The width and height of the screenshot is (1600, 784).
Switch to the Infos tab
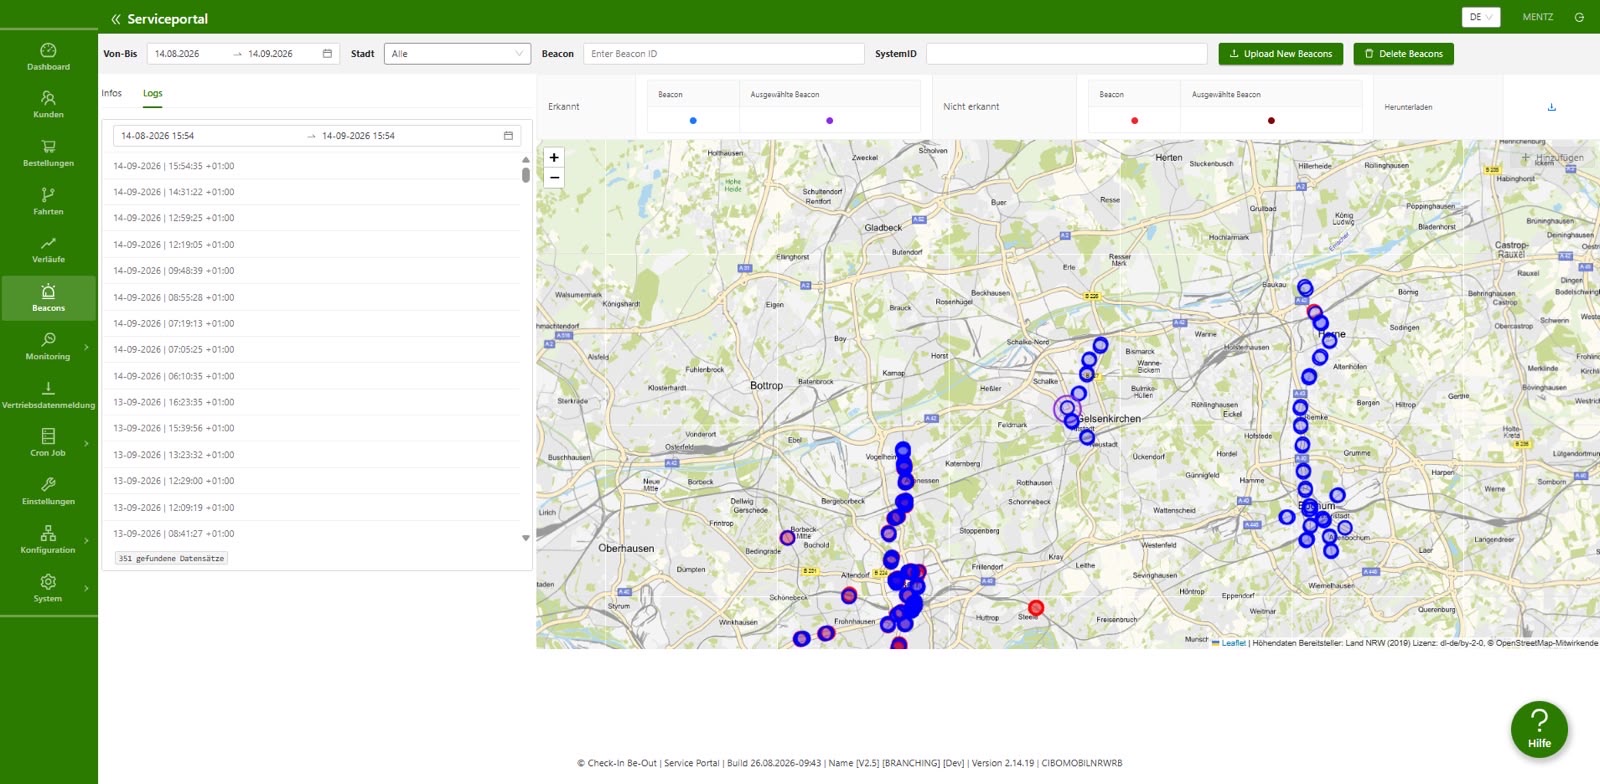pyautogui.click(x=112, y=93)
